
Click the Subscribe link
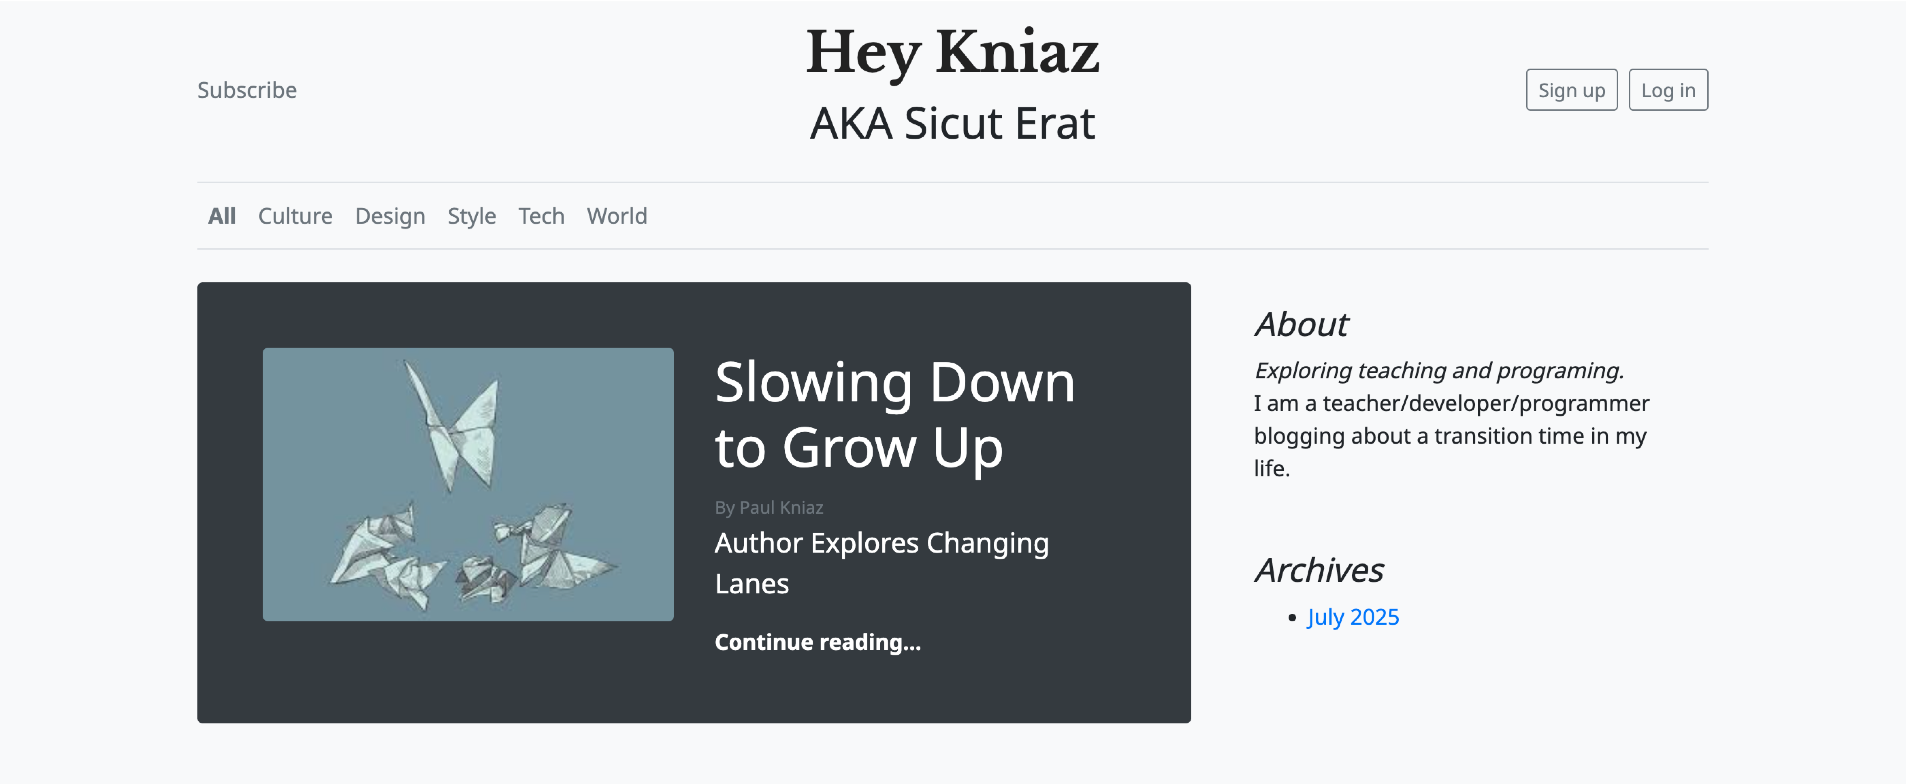click(247, 90)
